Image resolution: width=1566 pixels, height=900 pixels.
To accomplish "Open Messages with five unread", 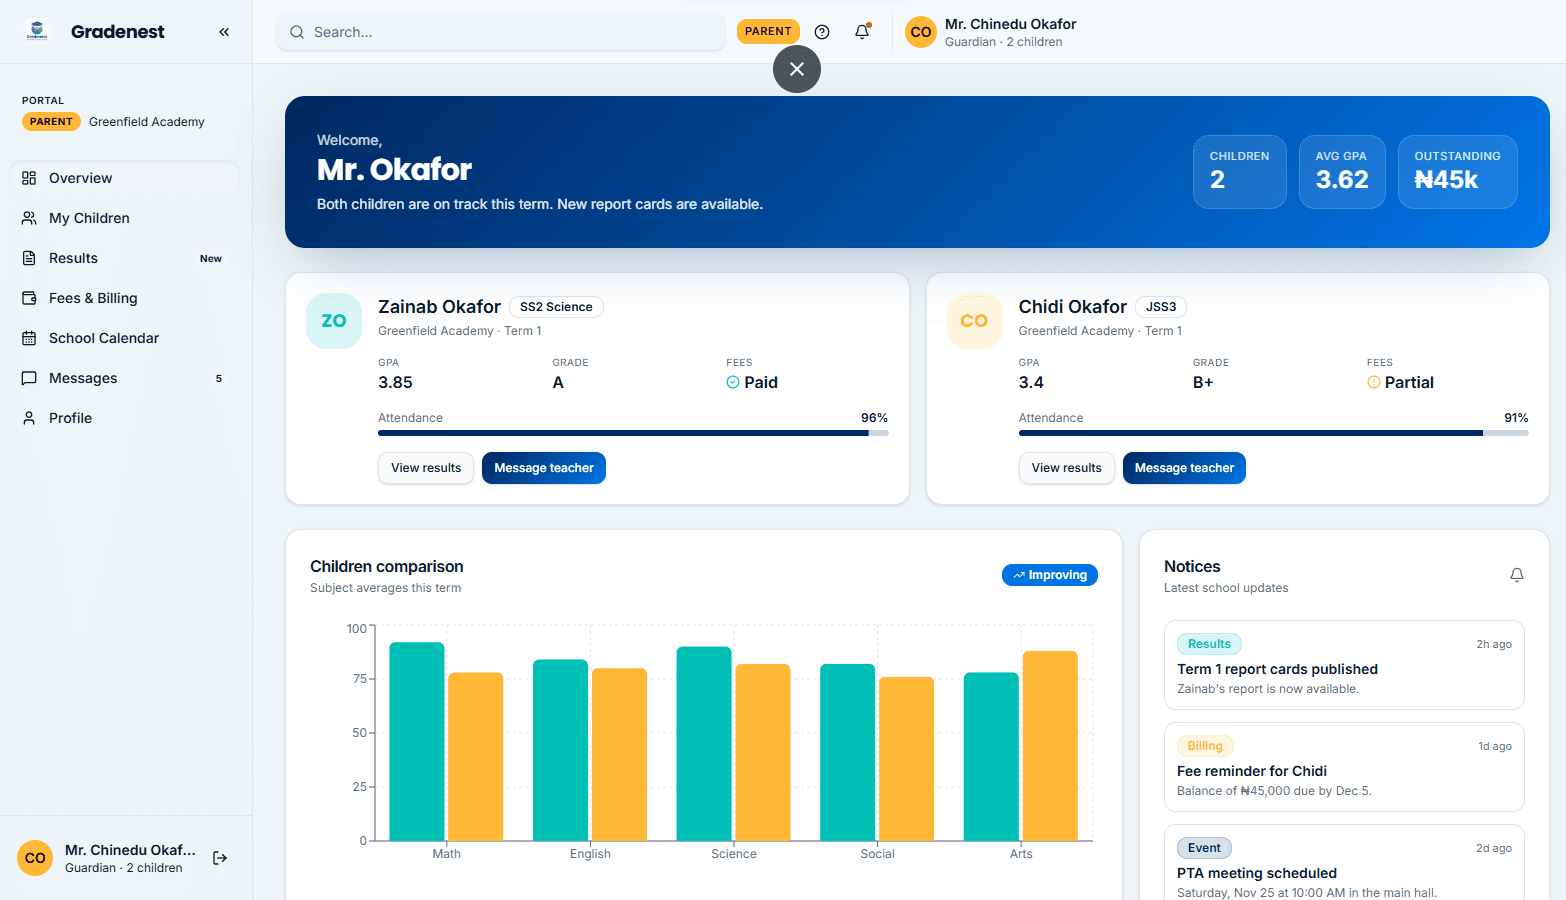I will point(125,378).
